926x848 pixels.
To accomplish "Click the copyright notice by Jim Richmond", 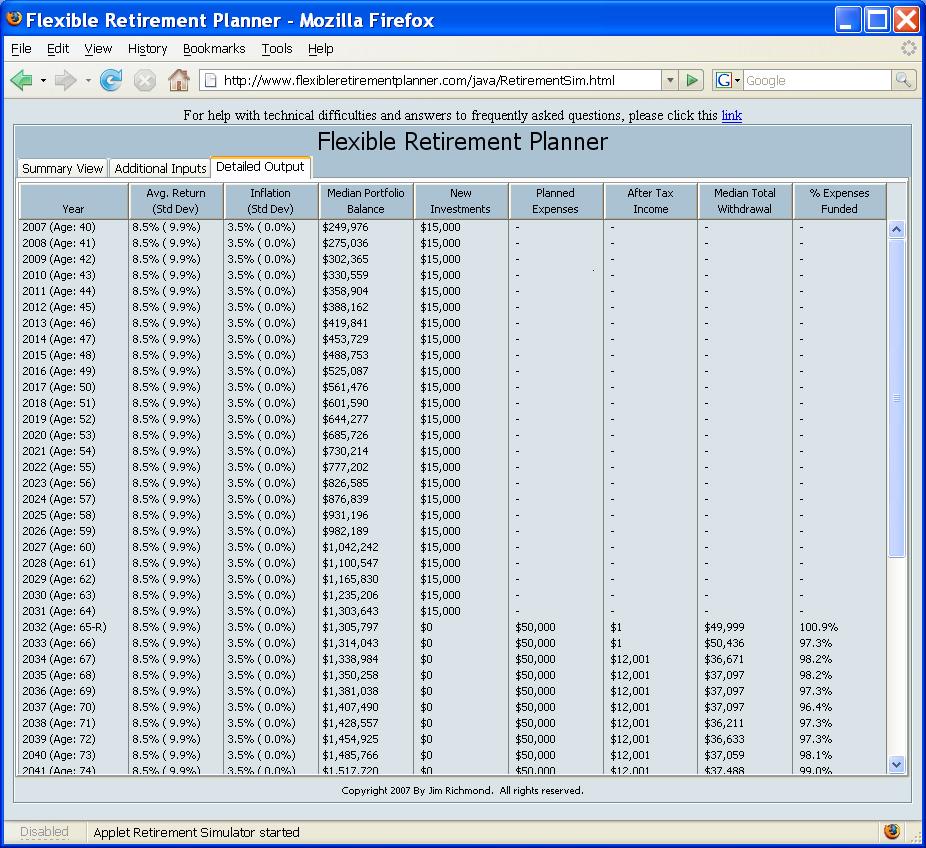I will 462,790.
